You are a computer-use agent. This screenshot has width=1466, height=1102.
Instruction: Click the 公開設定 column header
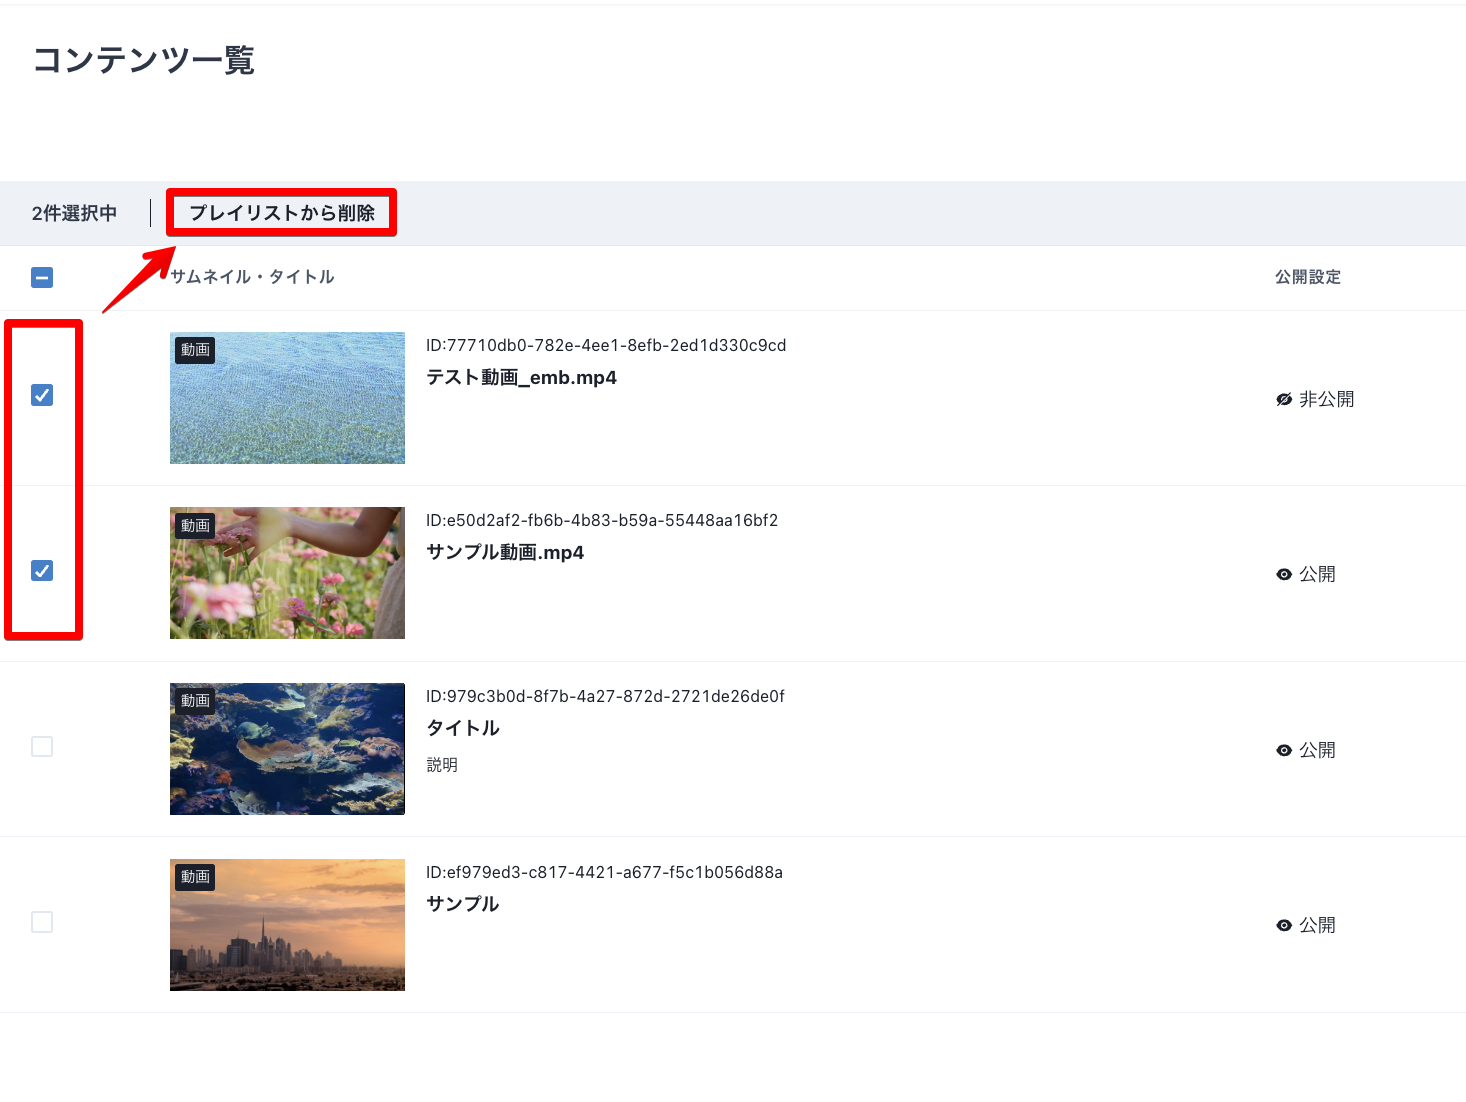[1307, 277]
